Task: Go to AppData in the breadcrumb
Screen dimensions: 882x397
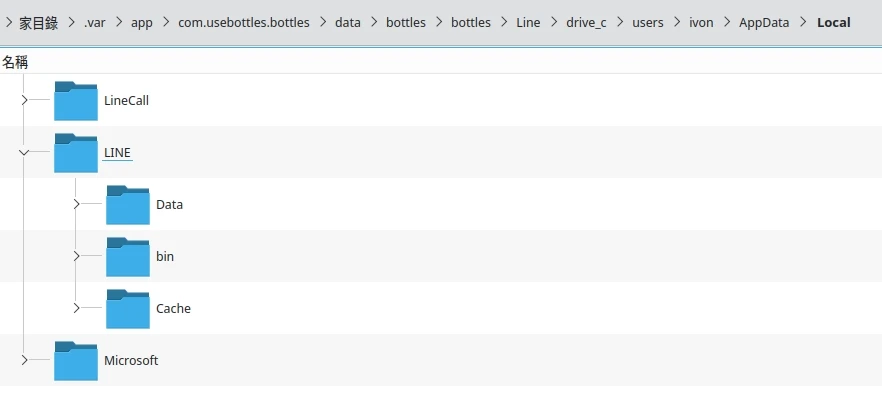Action: point(764,22)
